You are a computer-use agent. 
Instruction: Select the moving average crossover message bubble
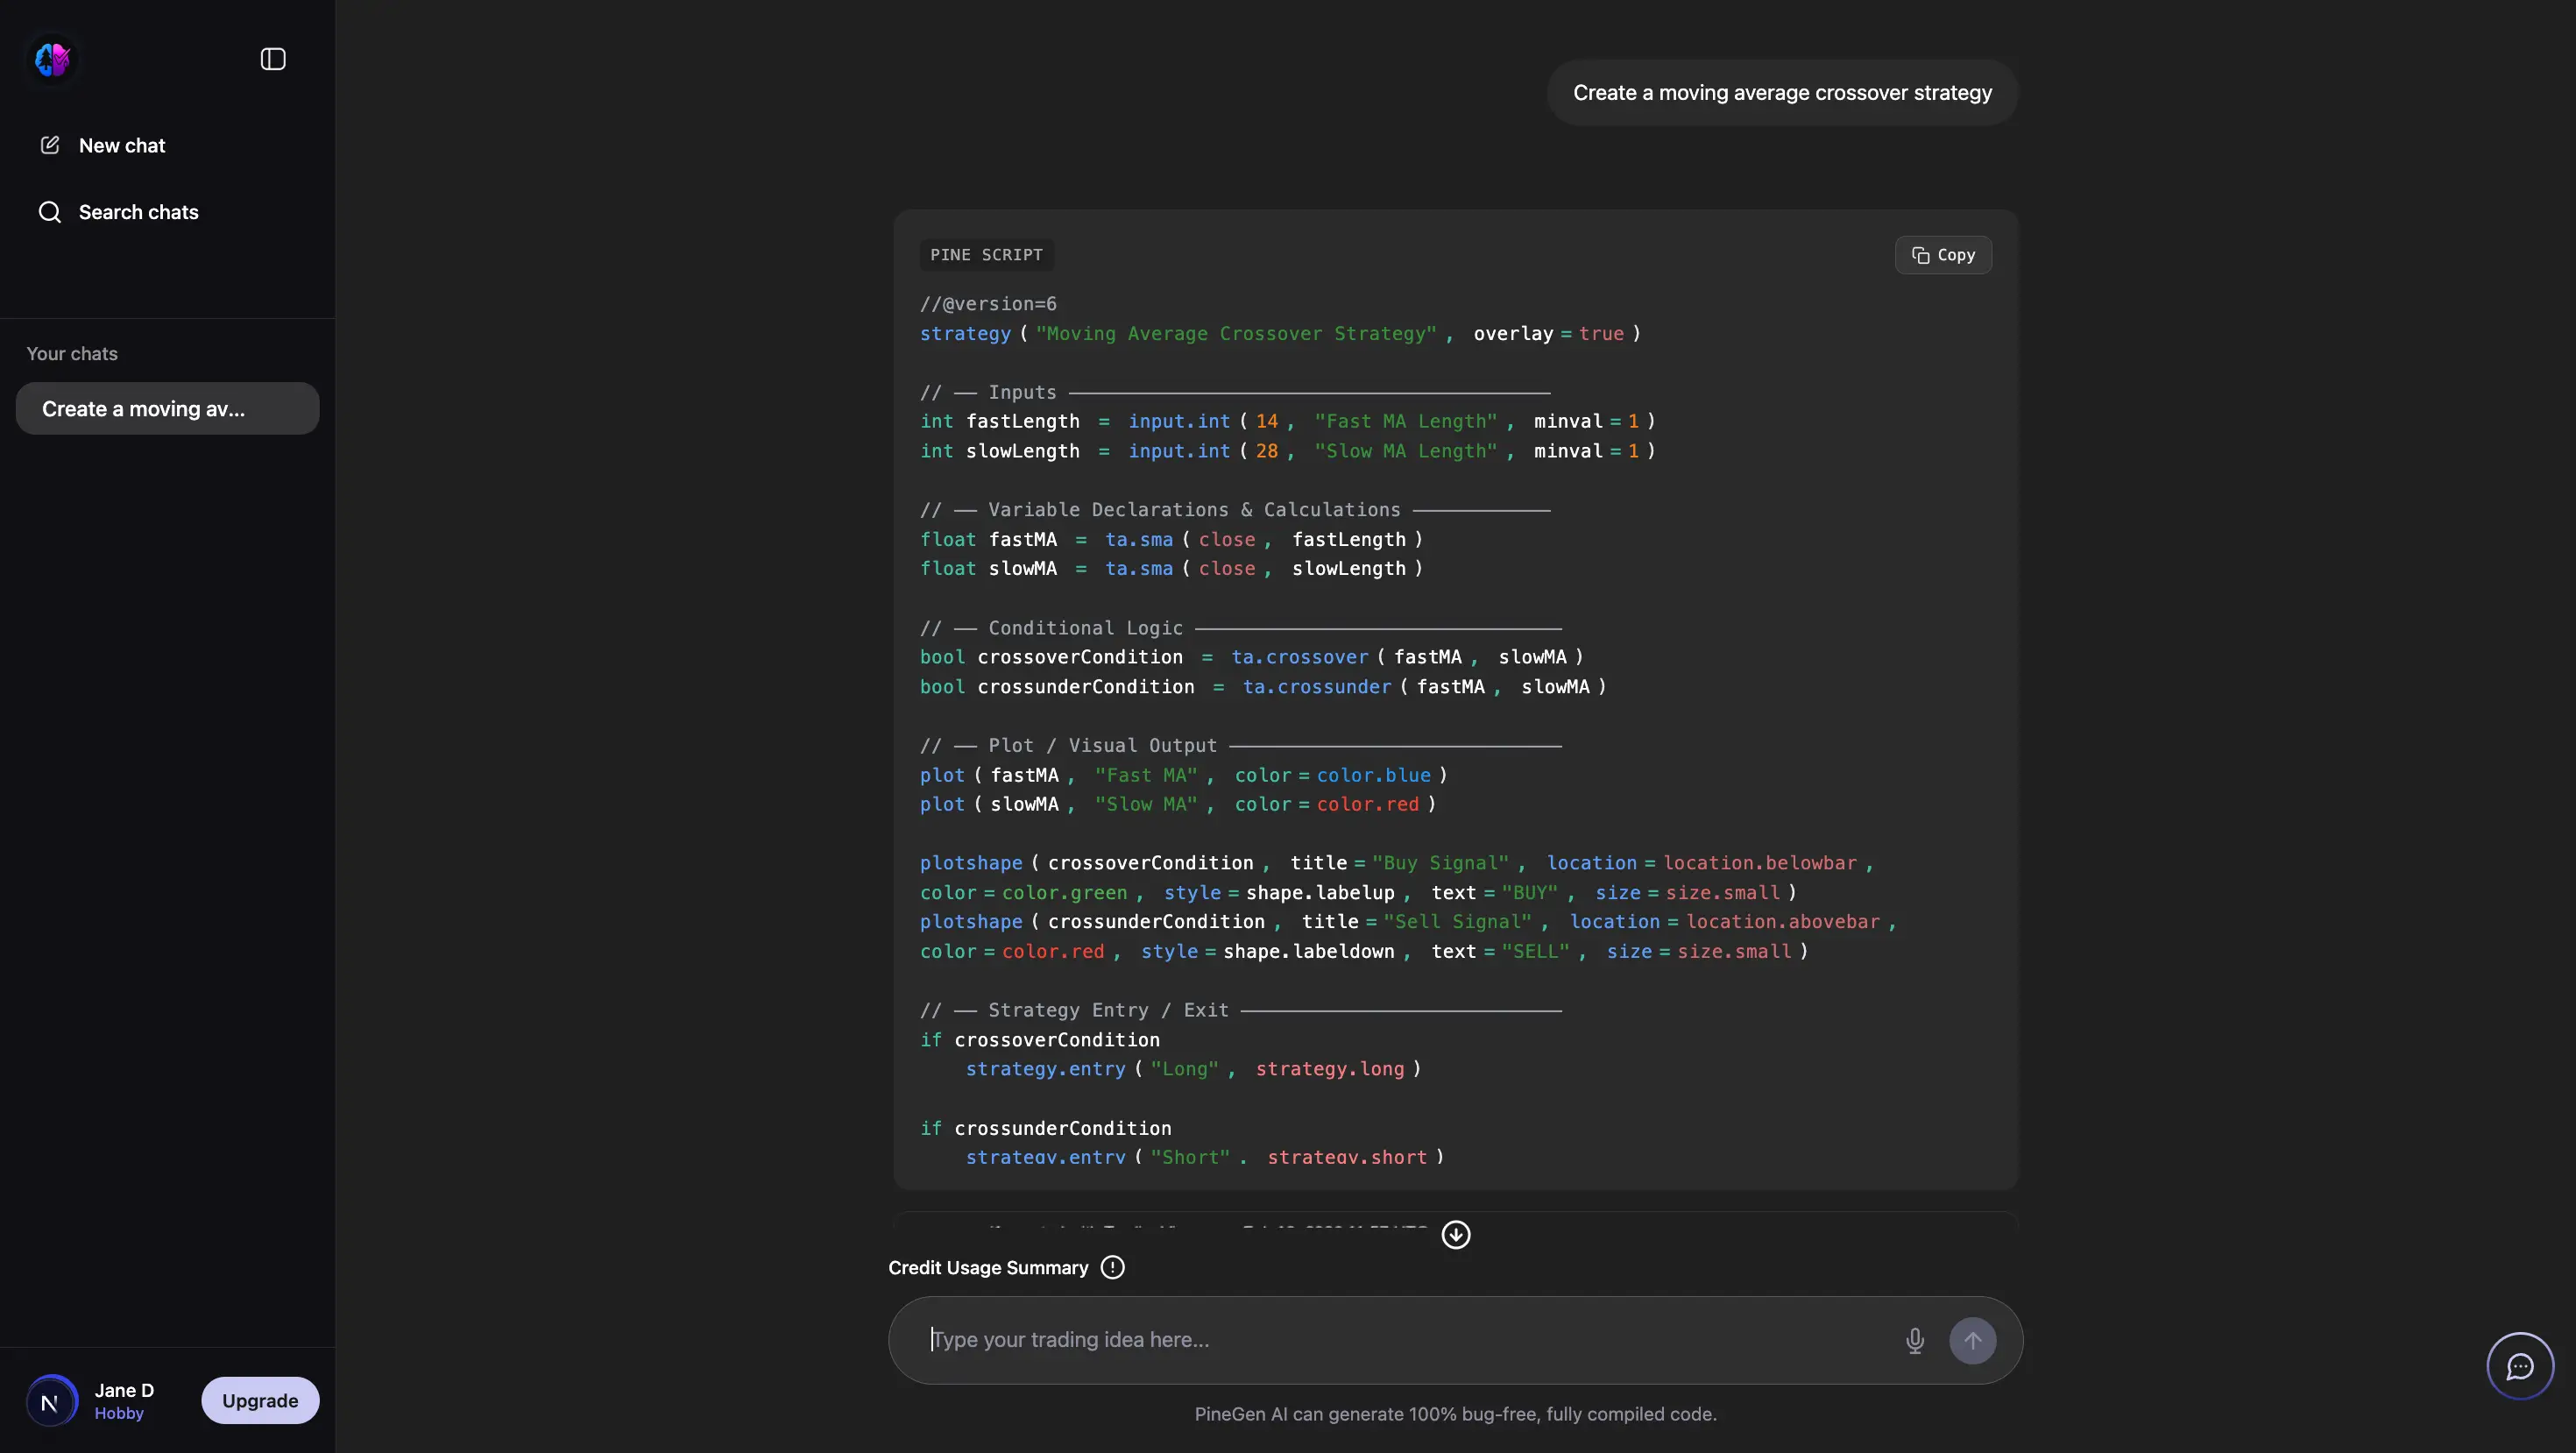(1781, 92)
